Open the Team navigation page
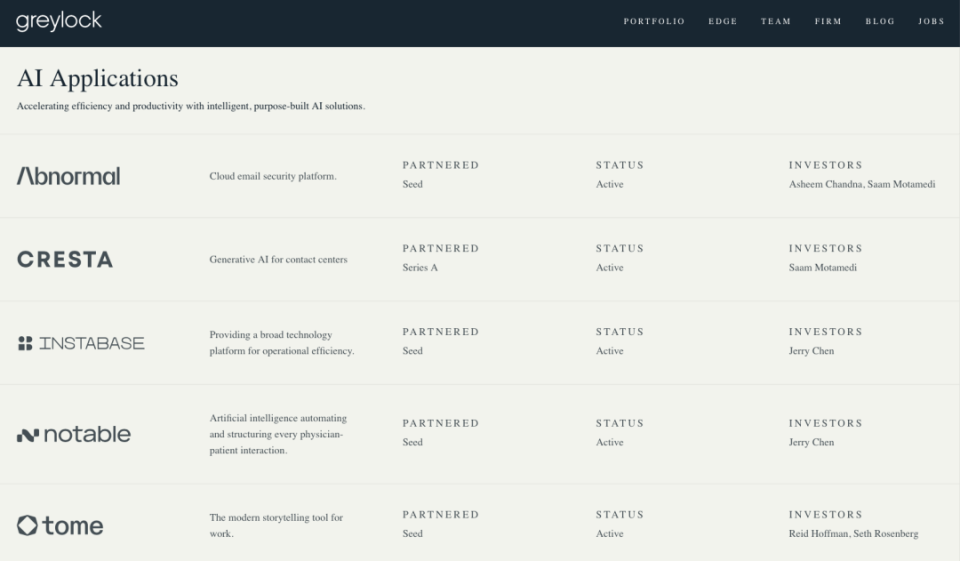960x561 pixels. click(776, 21)
